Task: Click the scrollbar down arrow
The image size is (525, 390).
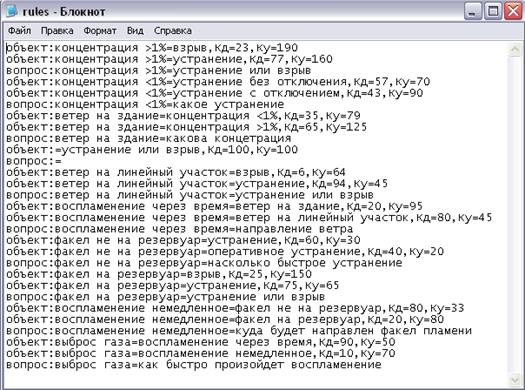Action: coord(515,379)
